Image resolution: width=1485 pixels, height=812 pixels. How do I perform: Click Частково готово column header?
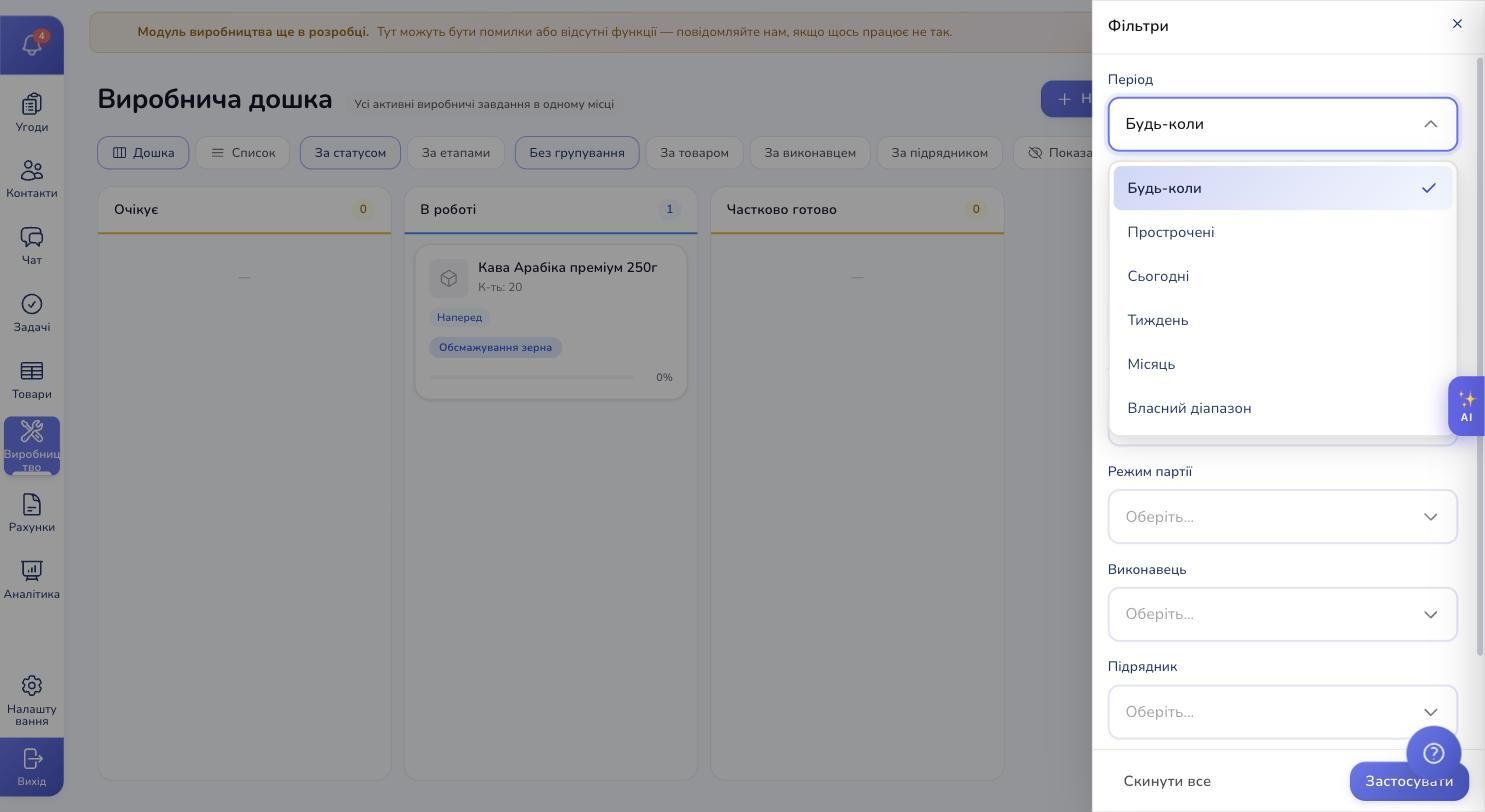857,210
